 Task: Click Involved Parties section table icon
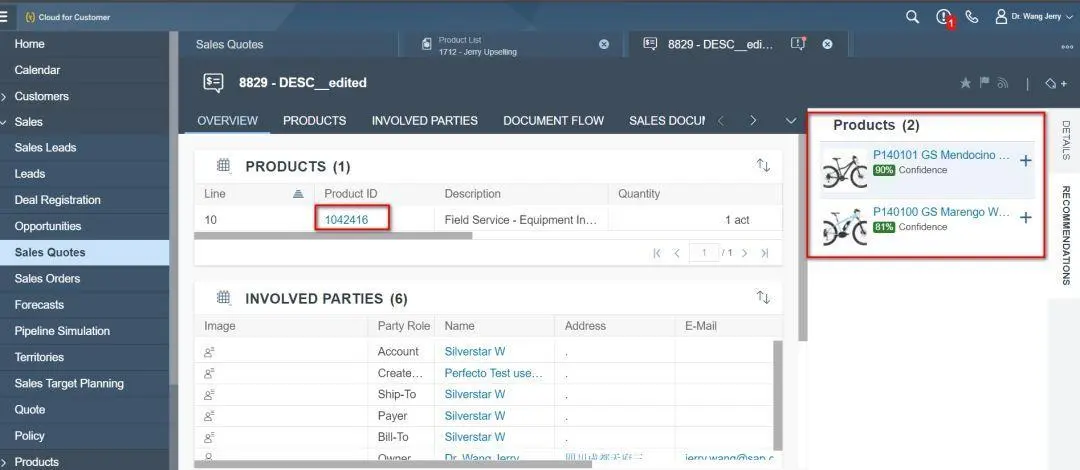tap(223, 298)
